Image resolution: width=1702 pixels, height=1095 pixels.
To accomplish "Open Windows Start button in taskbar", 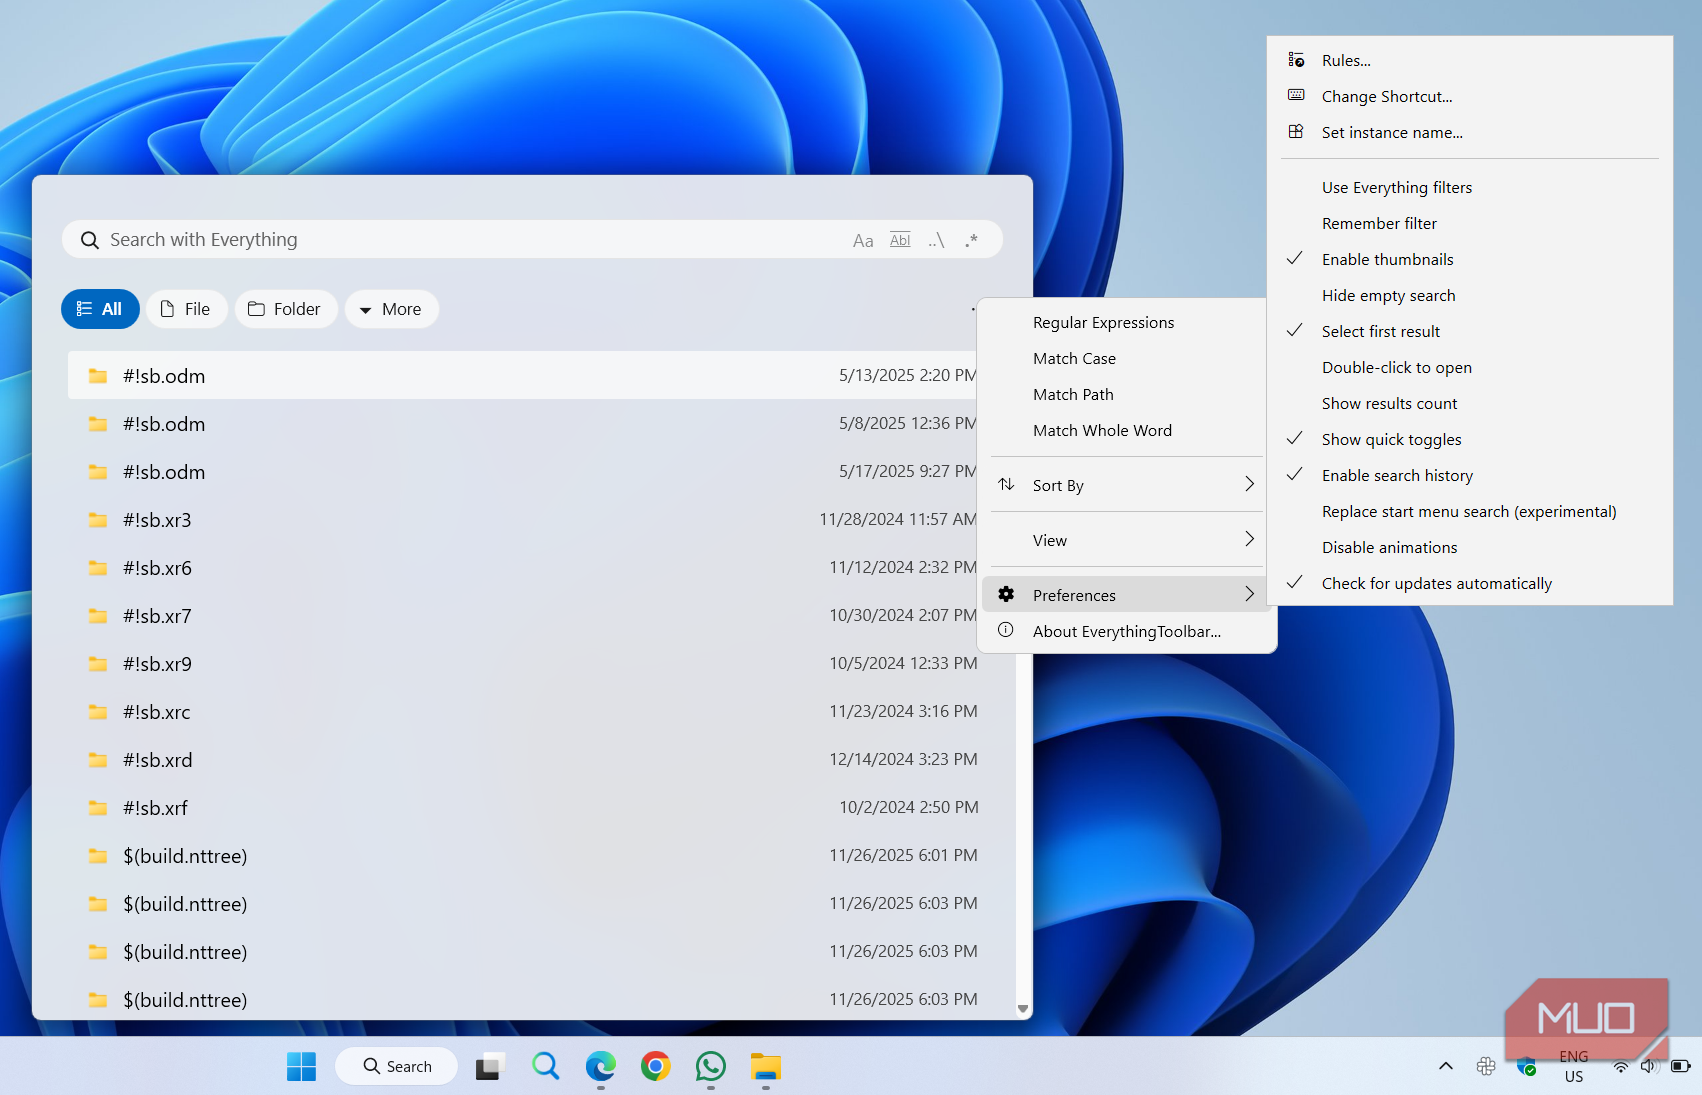I will [x=301, y=1067].
